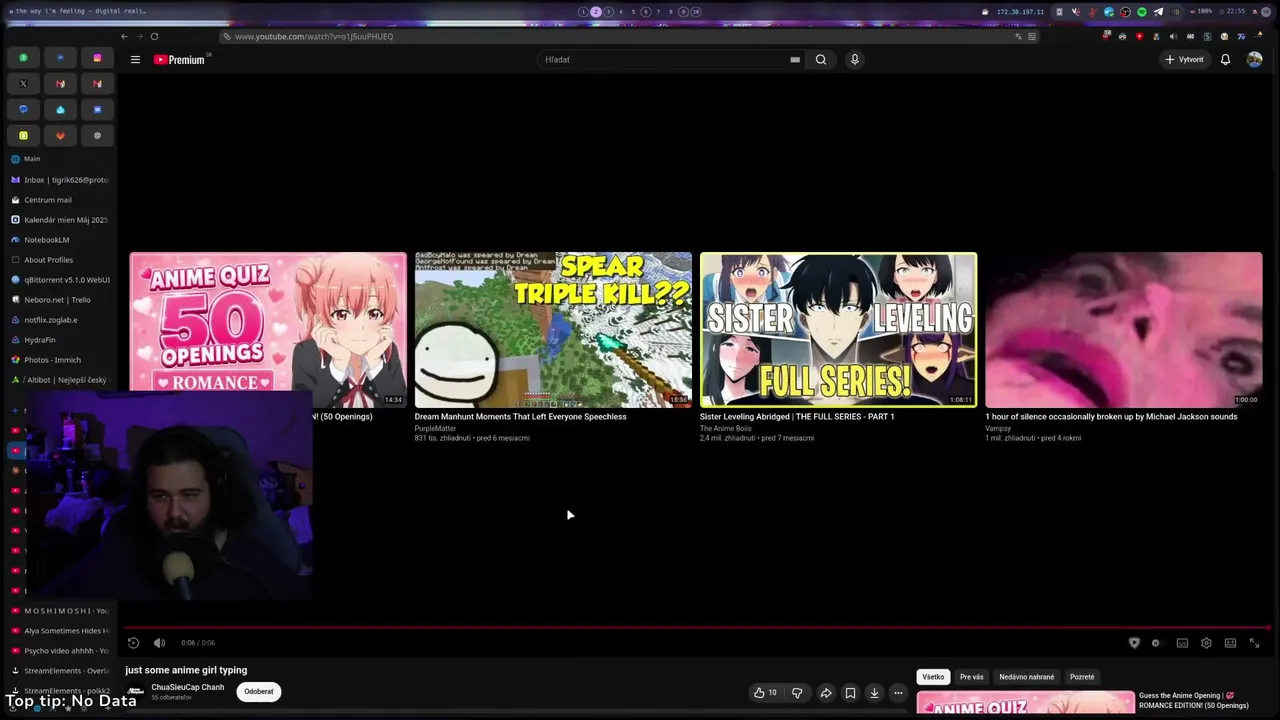
Task: Open the Main tab in the sidebar
Action: [x=60, y=159]
